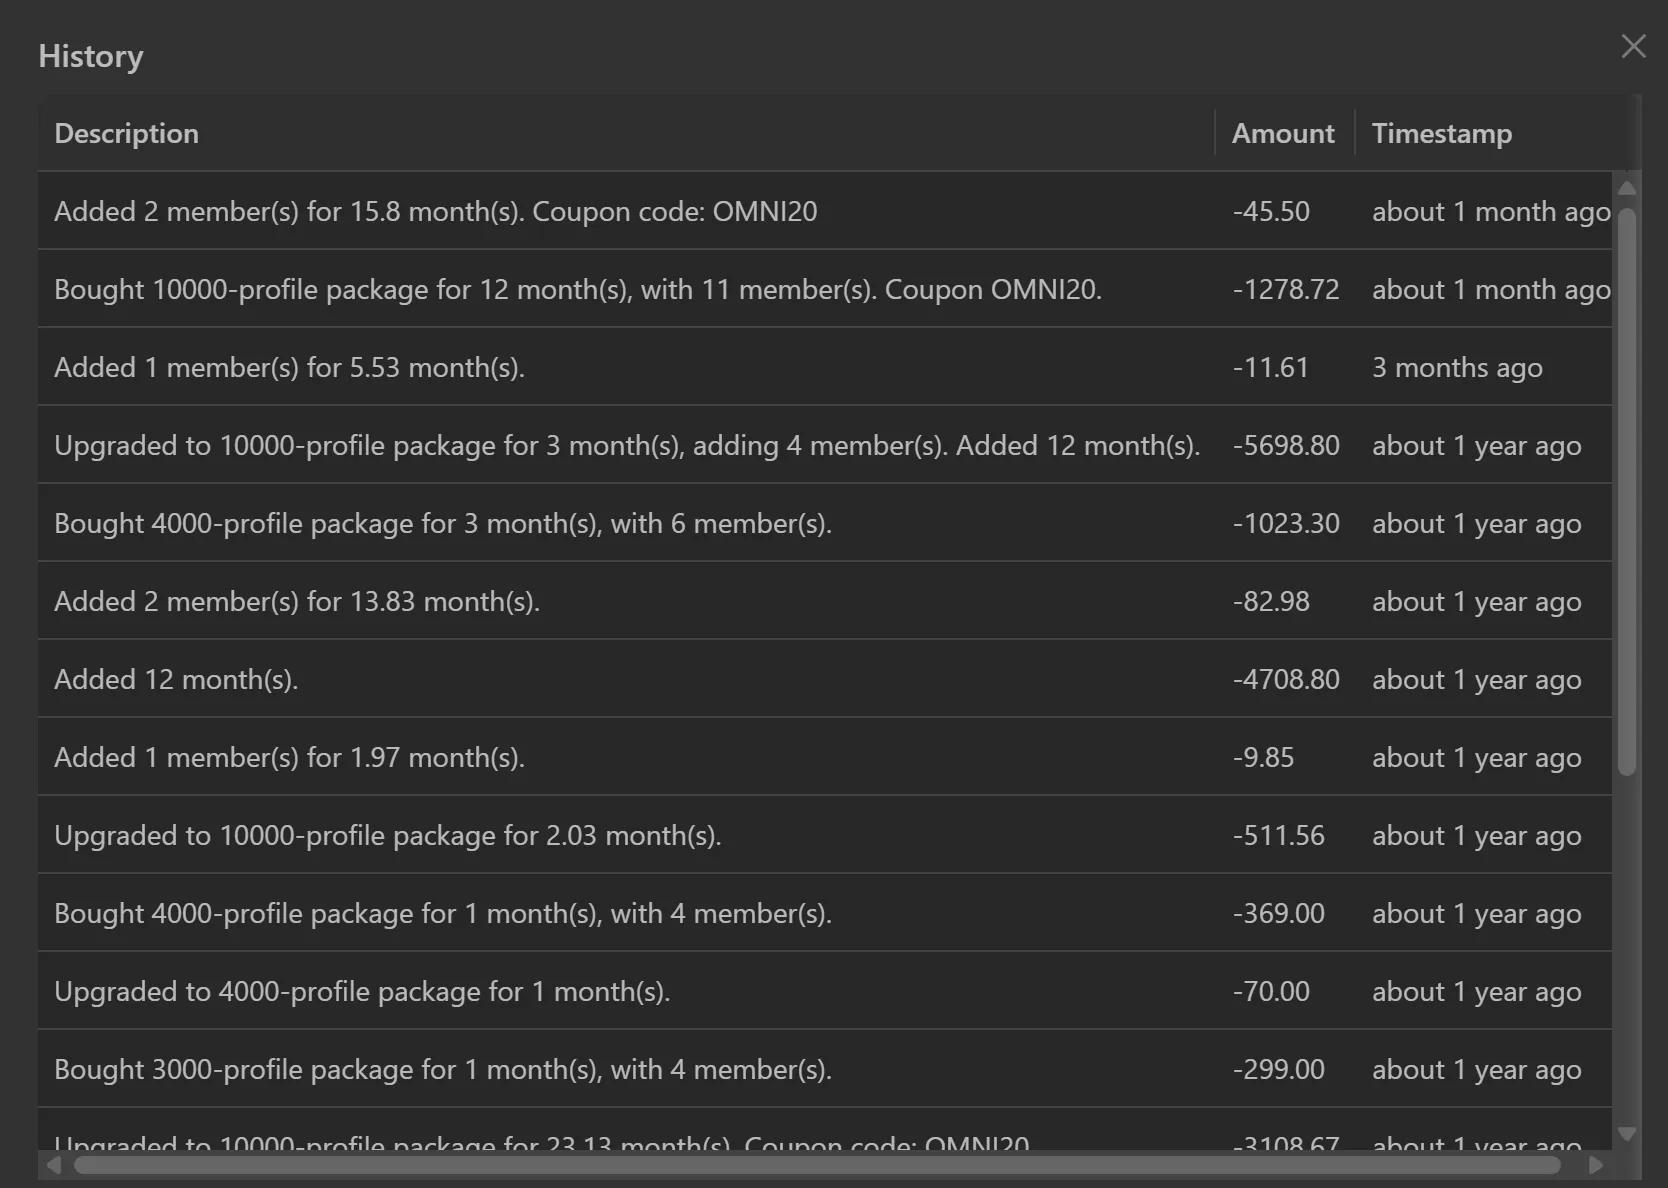
Task: Close the History dialog
Action: click(1633, 46)
